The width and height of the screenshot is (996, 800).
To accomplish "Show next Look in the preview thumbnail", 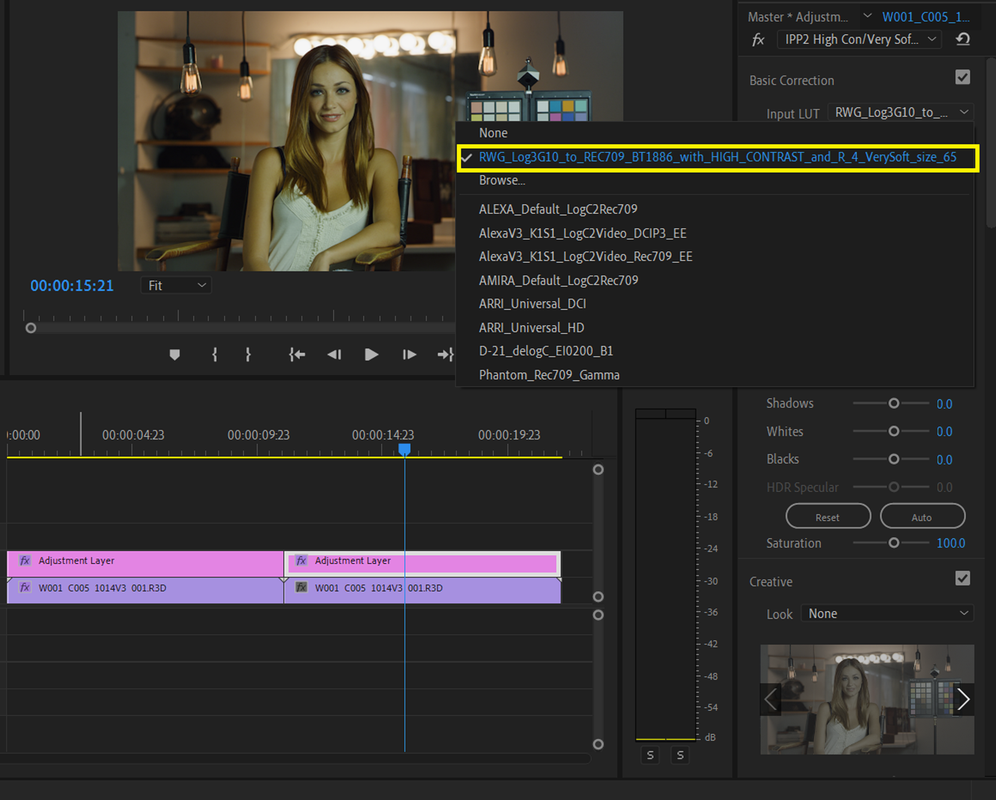I will coord(964,700).
